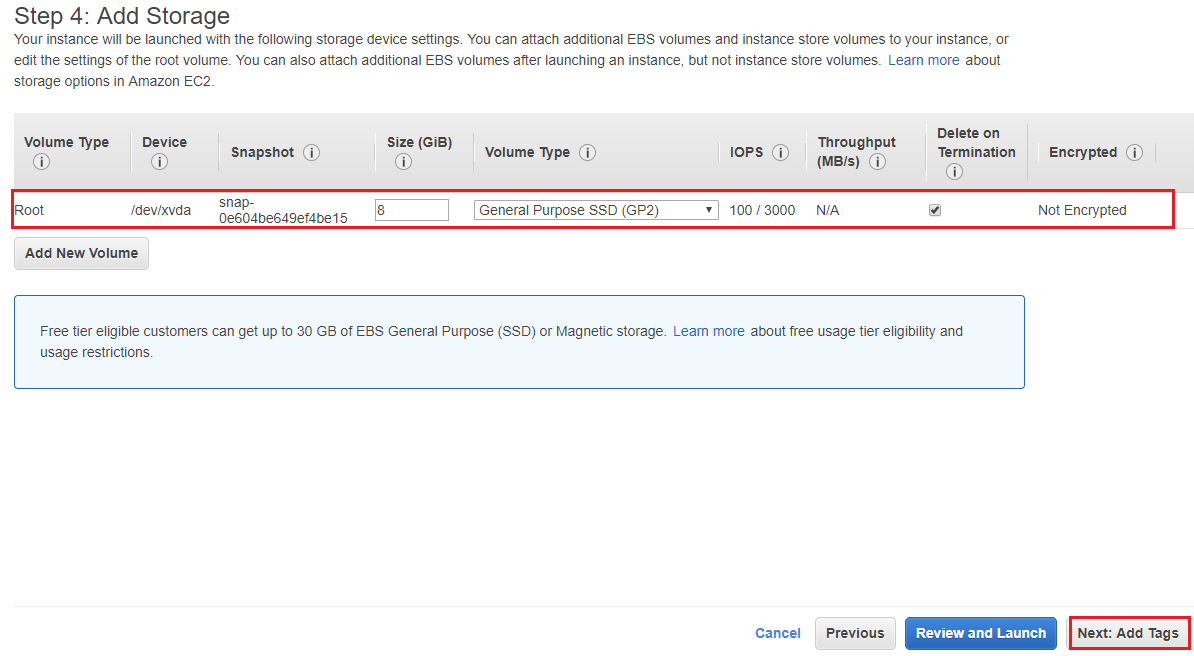
Task: Go back with the Previous button
Action: [855, 633]
